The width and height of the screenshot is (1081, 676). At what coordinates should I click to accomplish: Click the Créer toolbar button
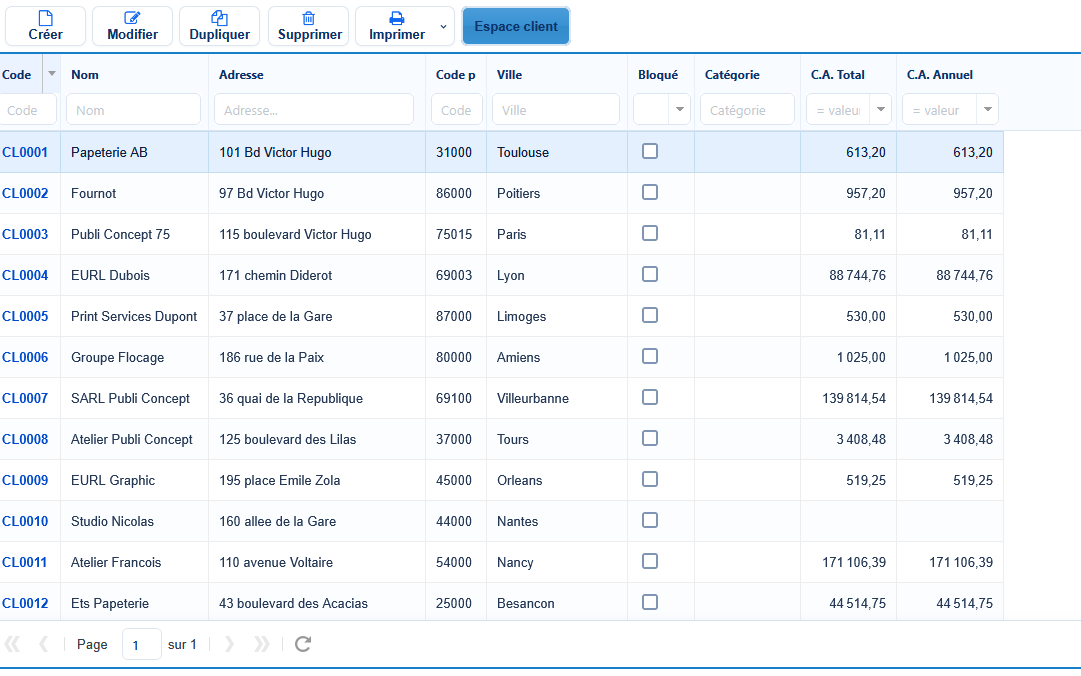46,26
